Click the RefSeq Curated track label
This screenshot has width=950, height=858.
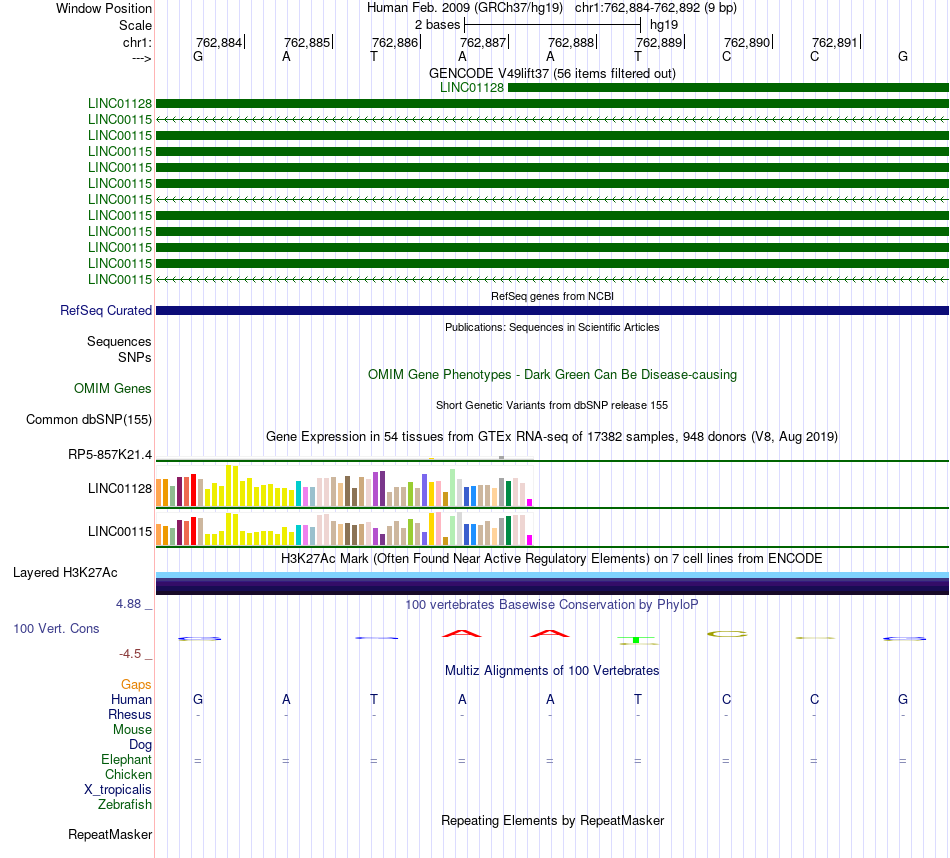105,310
